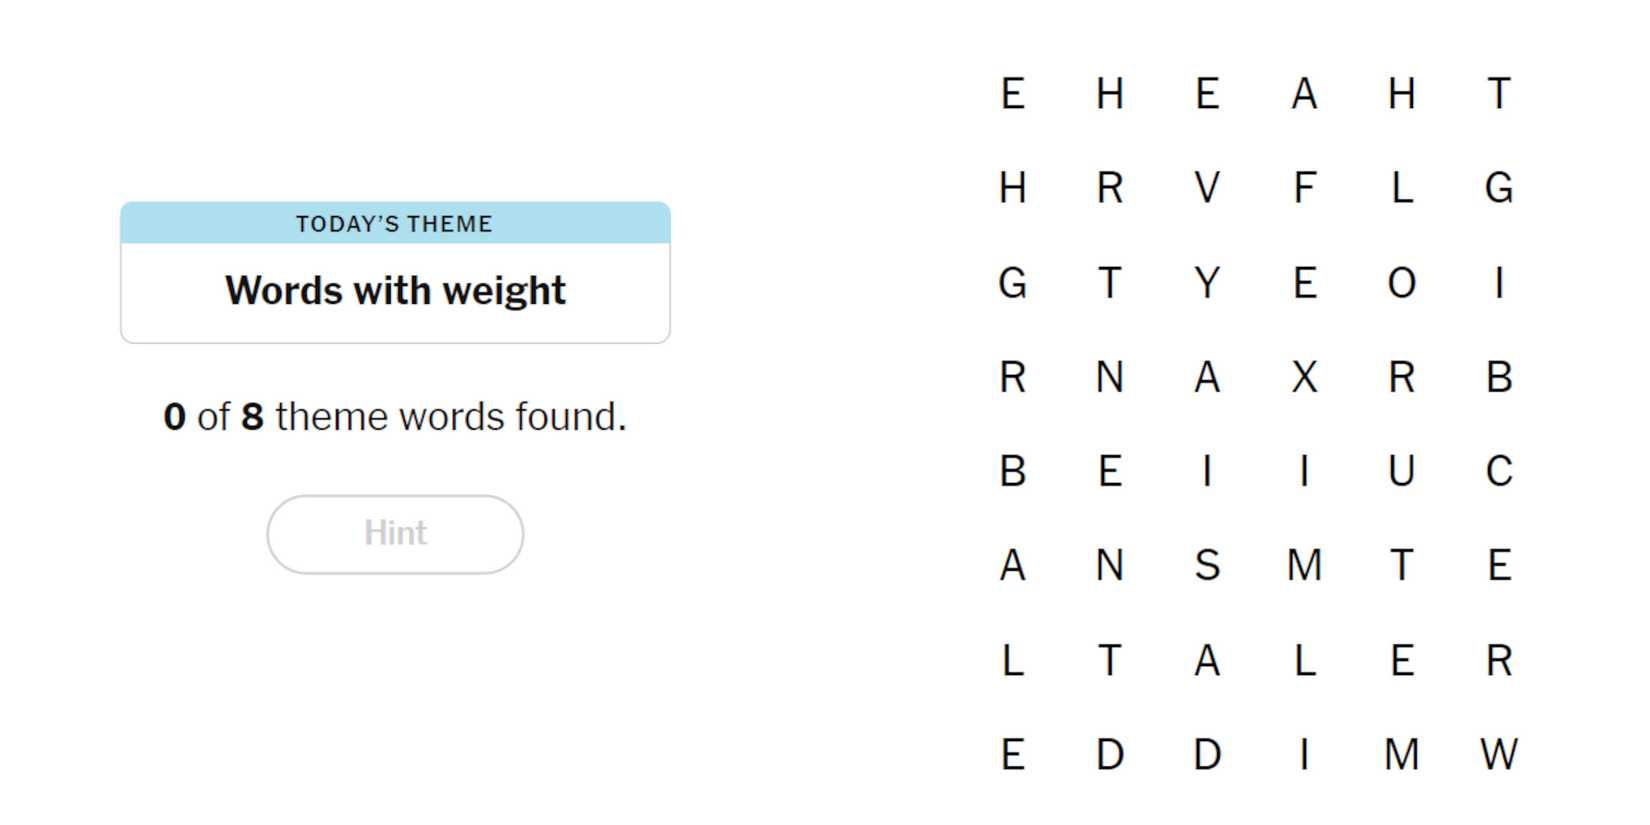The height and width of the screenshot is (825, 1650).
Task: Pick the letter O in the grid
Action: click(x=1401, y=283)
